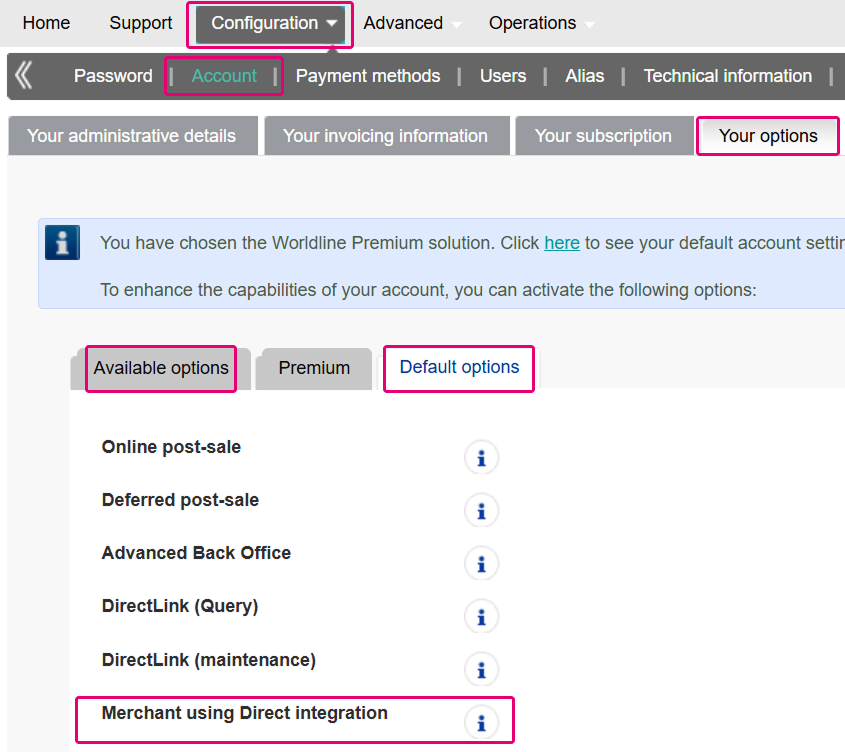The image size is (845, 752).
Task: Collapse menu with double chevron icon
Action: (24, 76)
